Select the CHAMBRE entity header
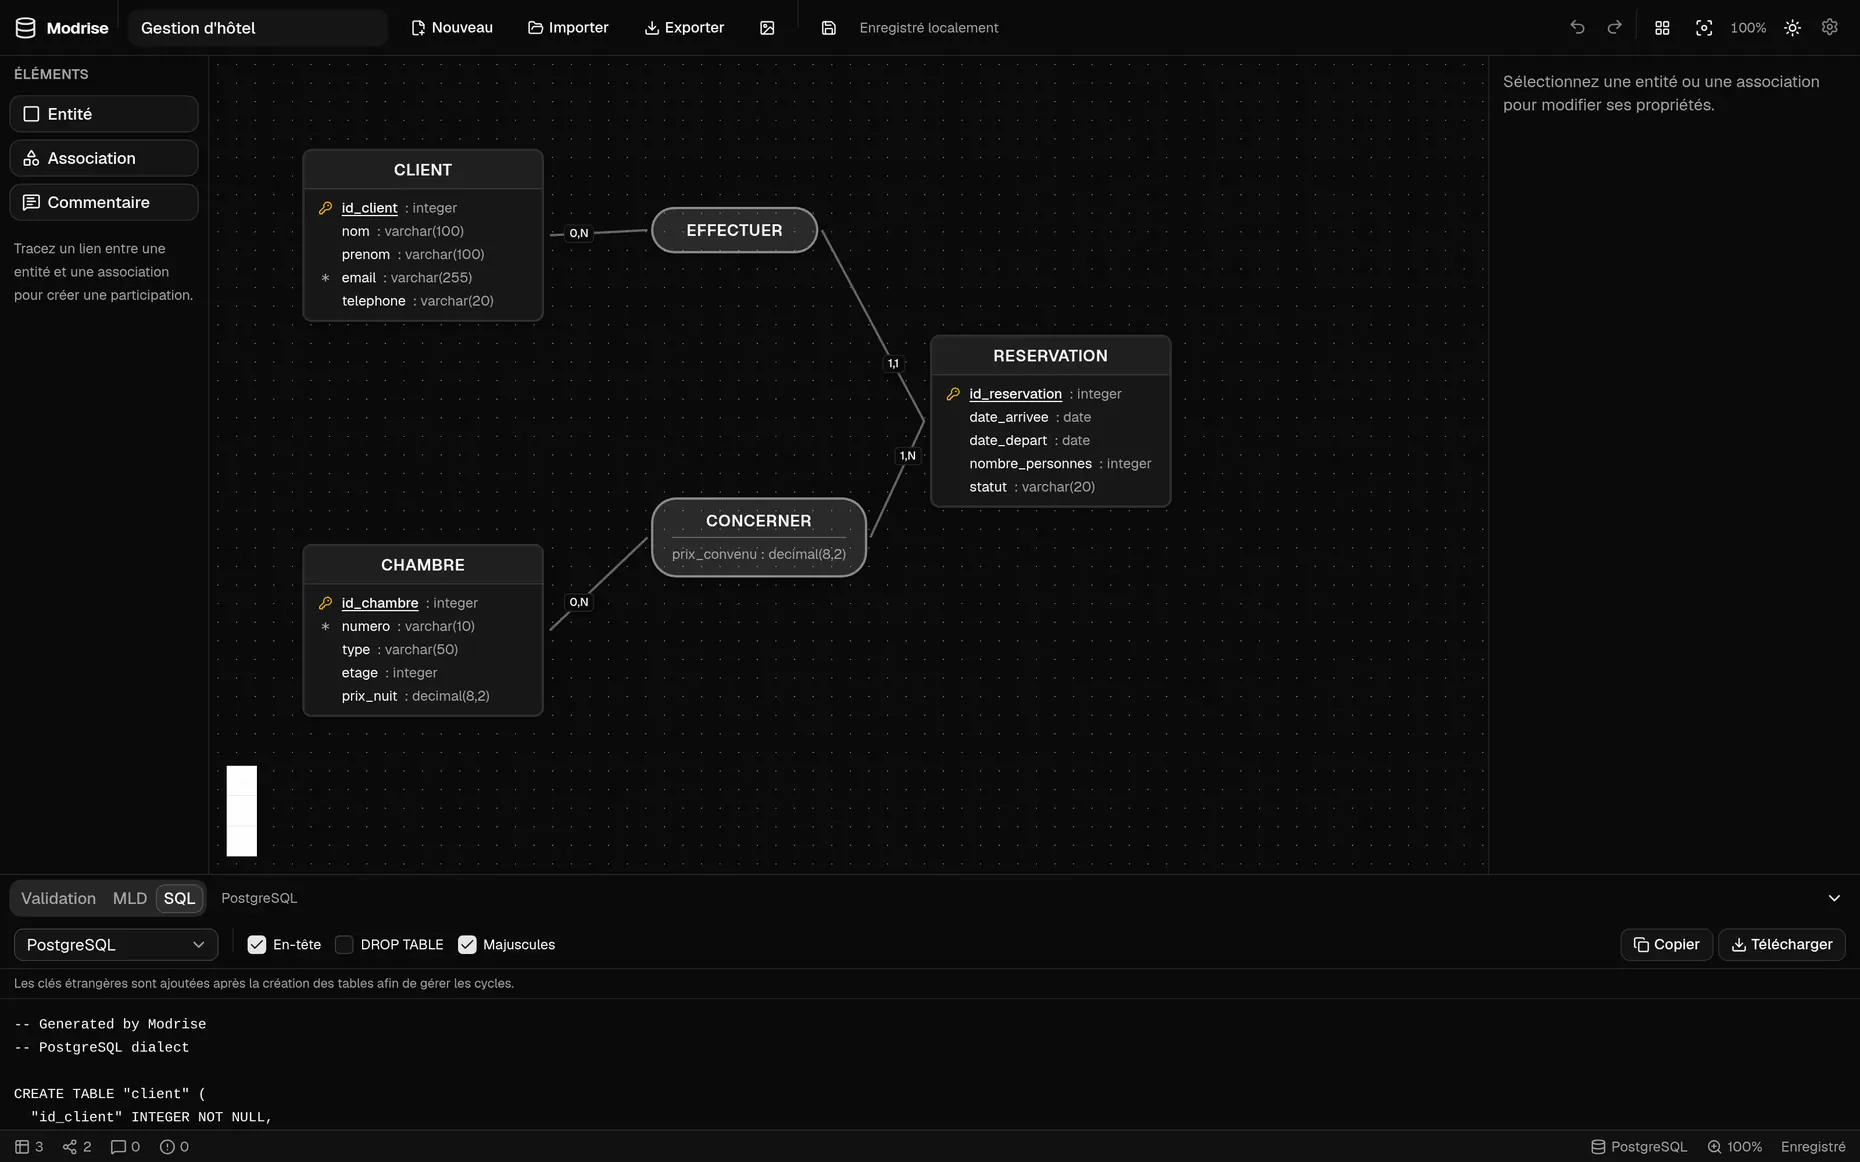The image size is (1860, 1162). (x=423, y=565)
